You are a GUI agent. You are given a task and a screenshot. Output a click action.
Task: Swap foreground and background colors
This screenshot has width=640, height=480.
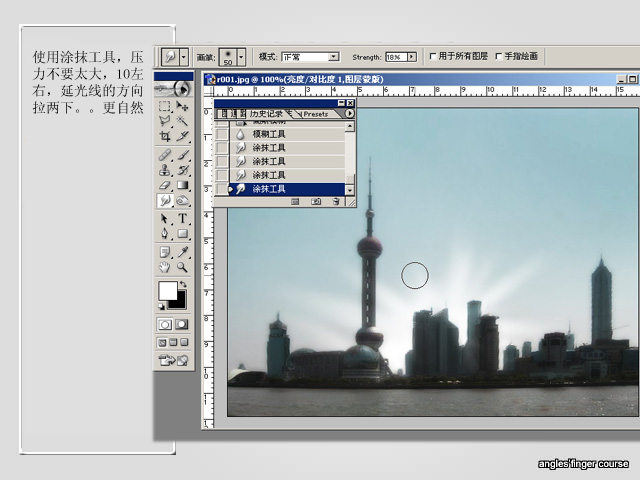coord(183,284)
